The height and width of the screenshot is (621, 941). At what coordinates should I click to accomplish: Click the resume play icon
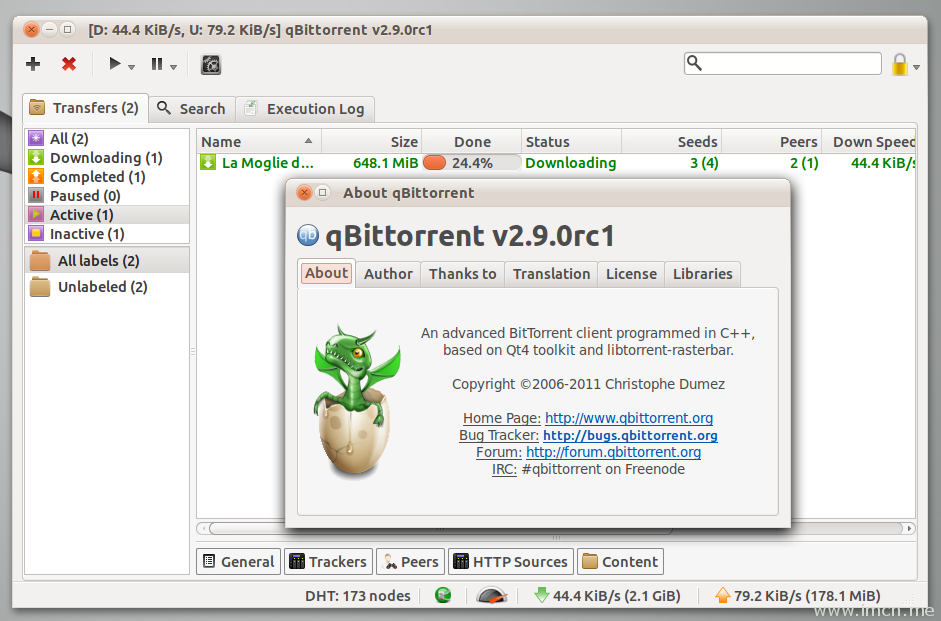pos(115,64)
